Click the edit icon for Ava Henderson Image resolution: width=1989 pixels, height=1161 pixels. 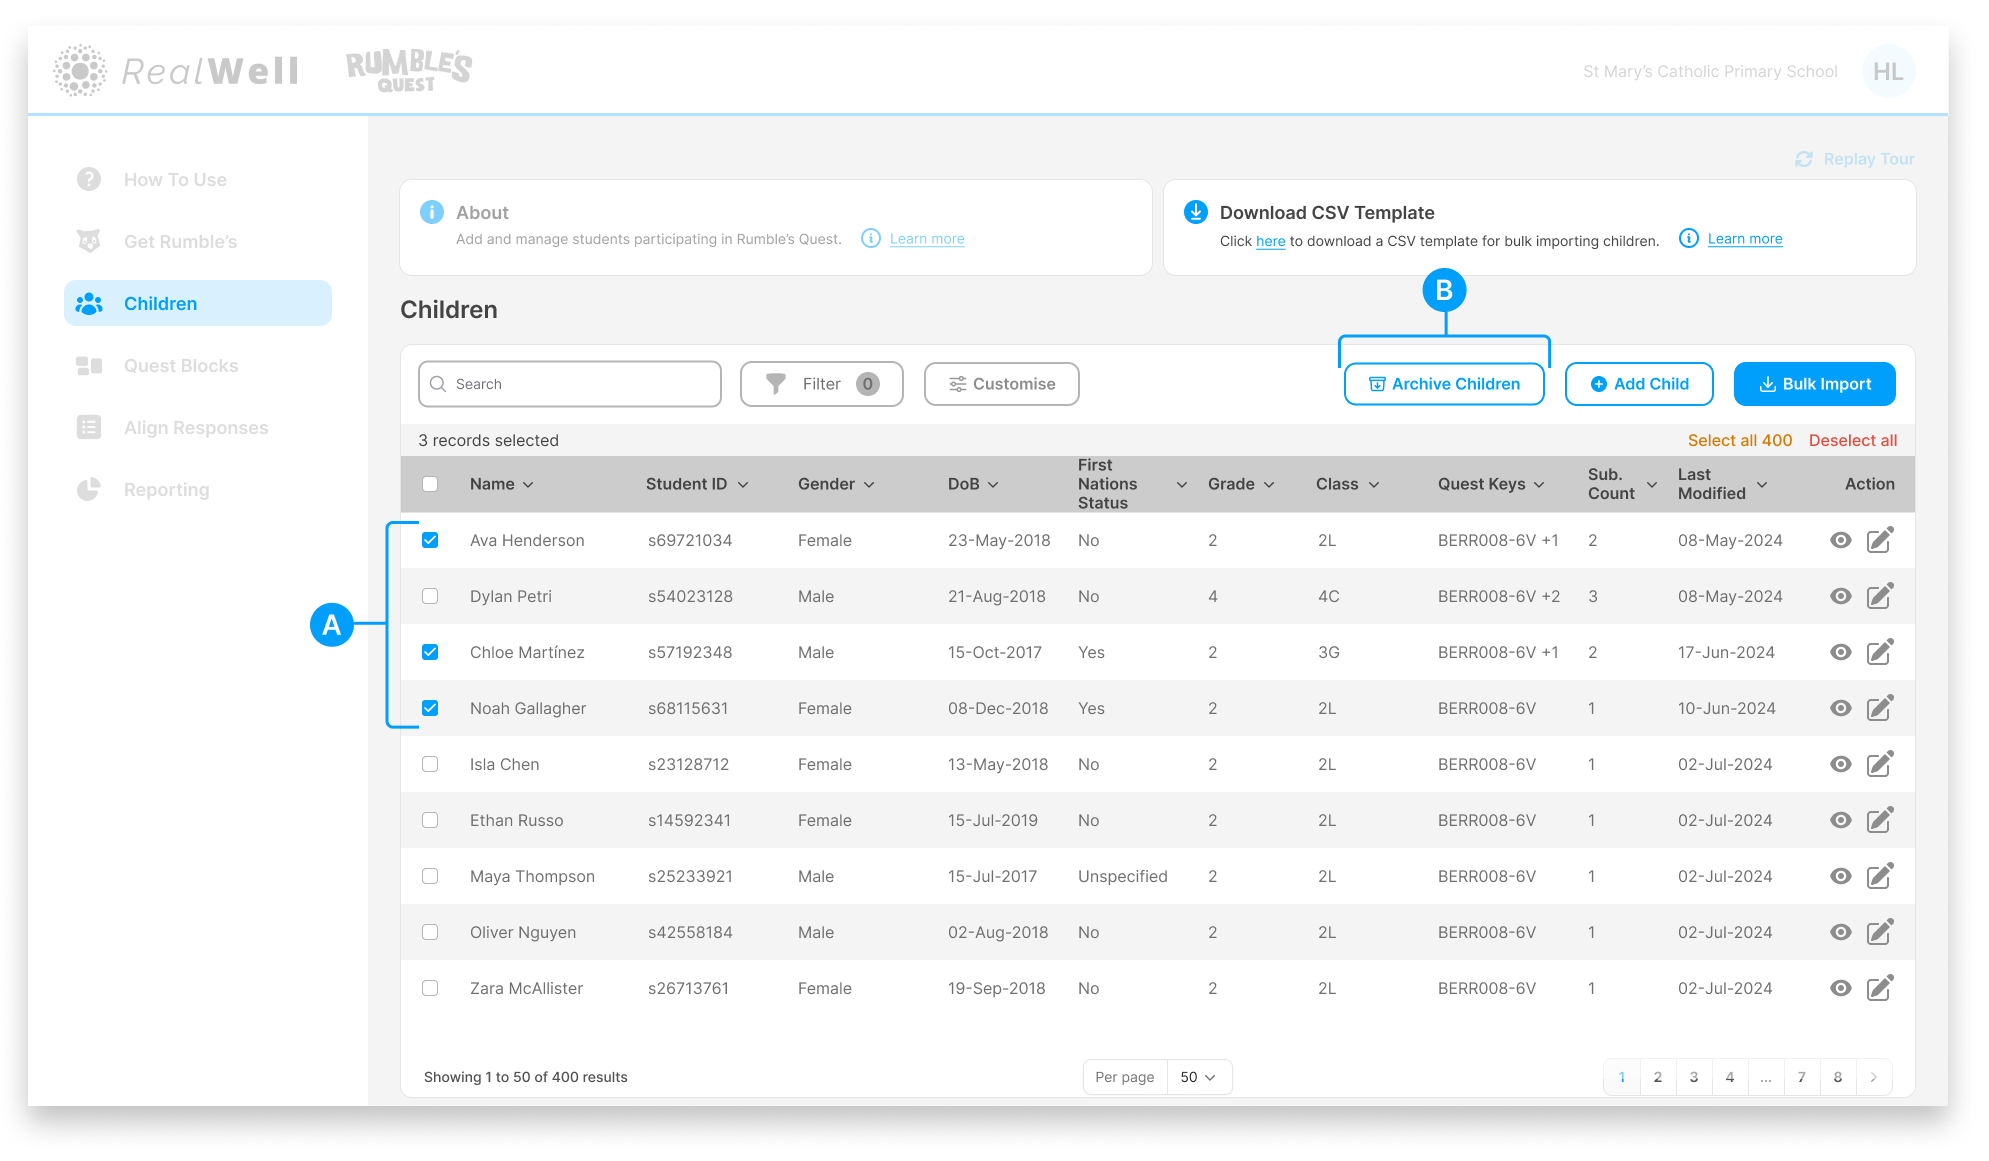[x=1880, y=540]
